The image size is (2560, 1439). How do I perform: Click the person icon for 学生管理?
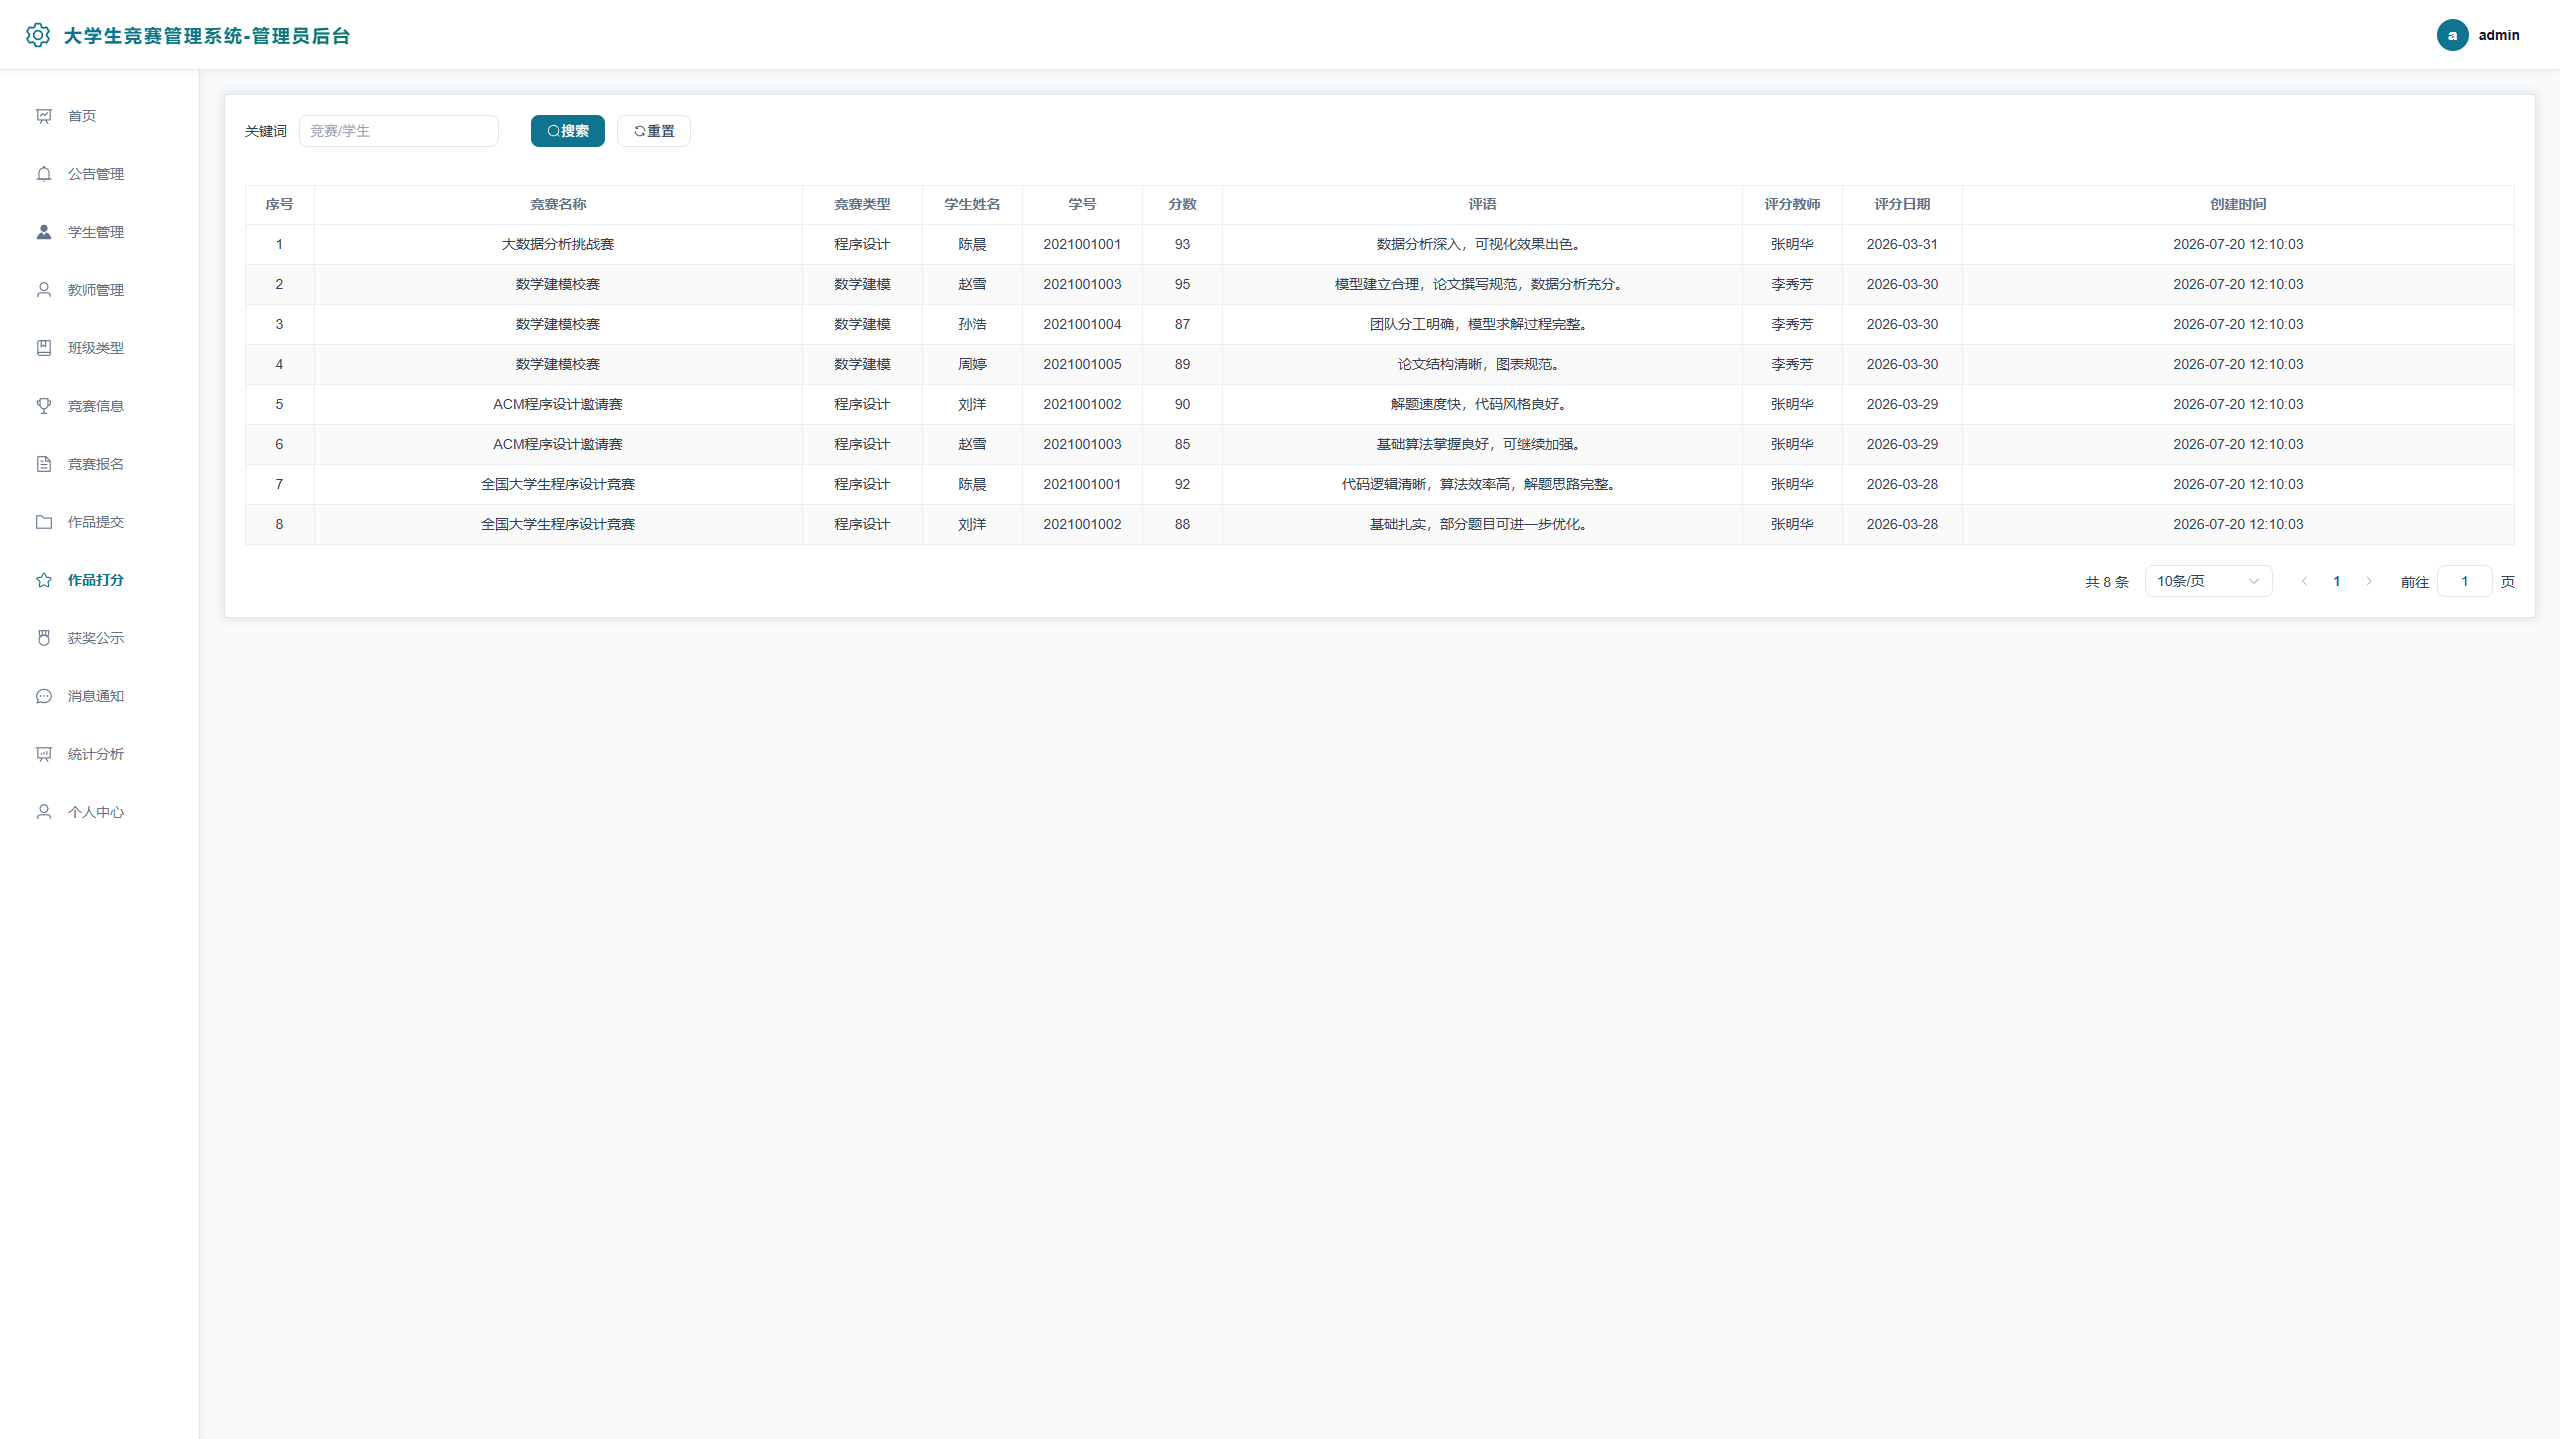click(x=44, y=232)
